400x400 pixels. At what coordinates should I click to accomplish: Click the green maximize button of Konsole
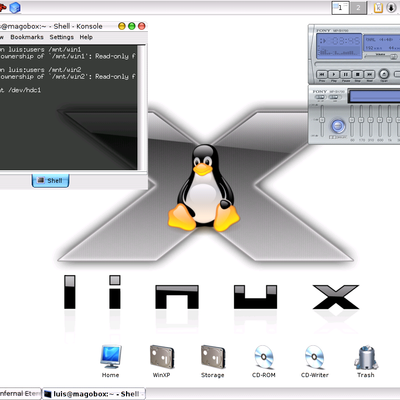tap(132, 26)
